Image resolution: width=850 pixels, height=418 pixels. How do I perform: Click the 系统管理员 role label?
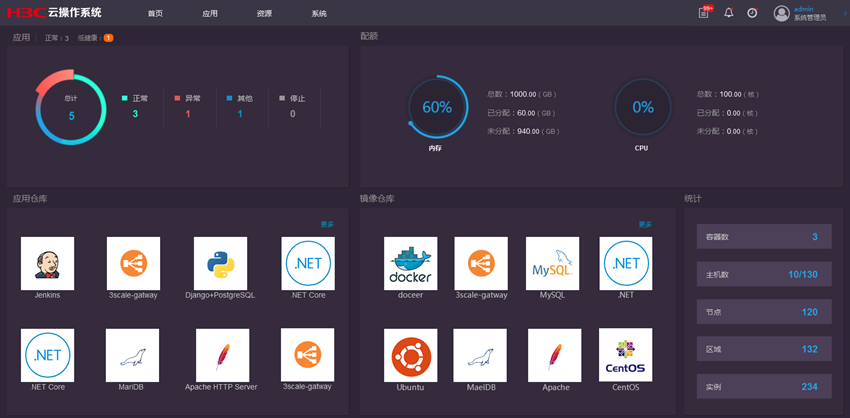[x=810, y=18]
